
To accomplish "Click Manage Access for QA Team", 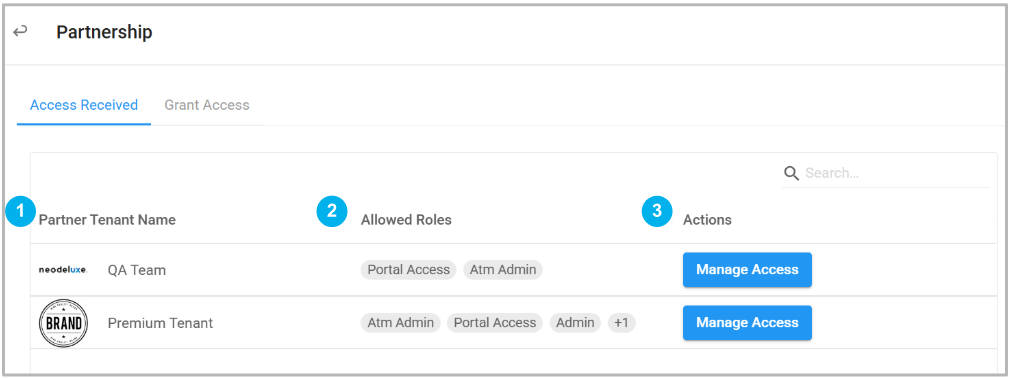I will 747,270.
